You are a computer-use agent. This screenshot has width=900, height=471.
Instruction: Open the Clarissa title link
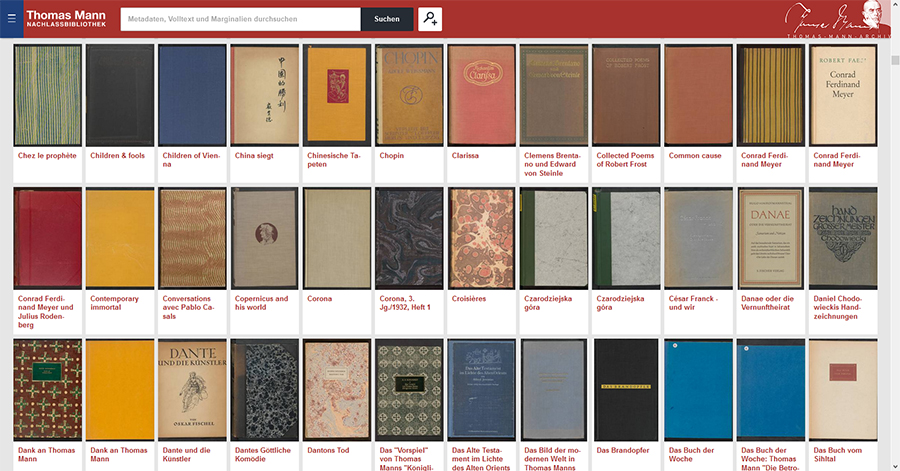tap(465, 155)
